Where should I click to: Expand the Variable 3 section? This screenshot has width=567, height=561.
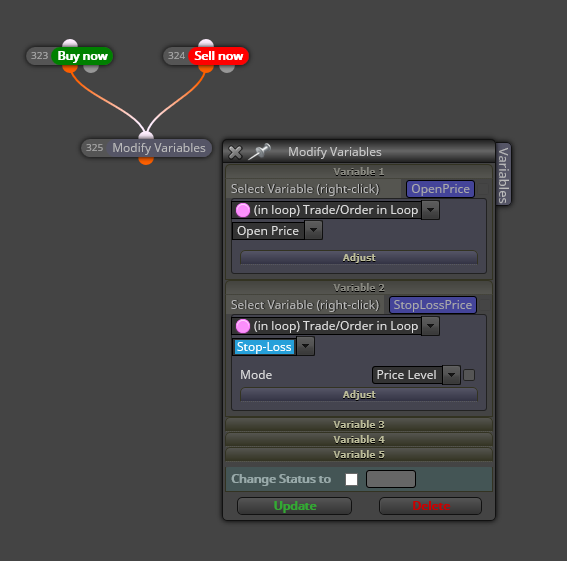(x=359, y=424)
